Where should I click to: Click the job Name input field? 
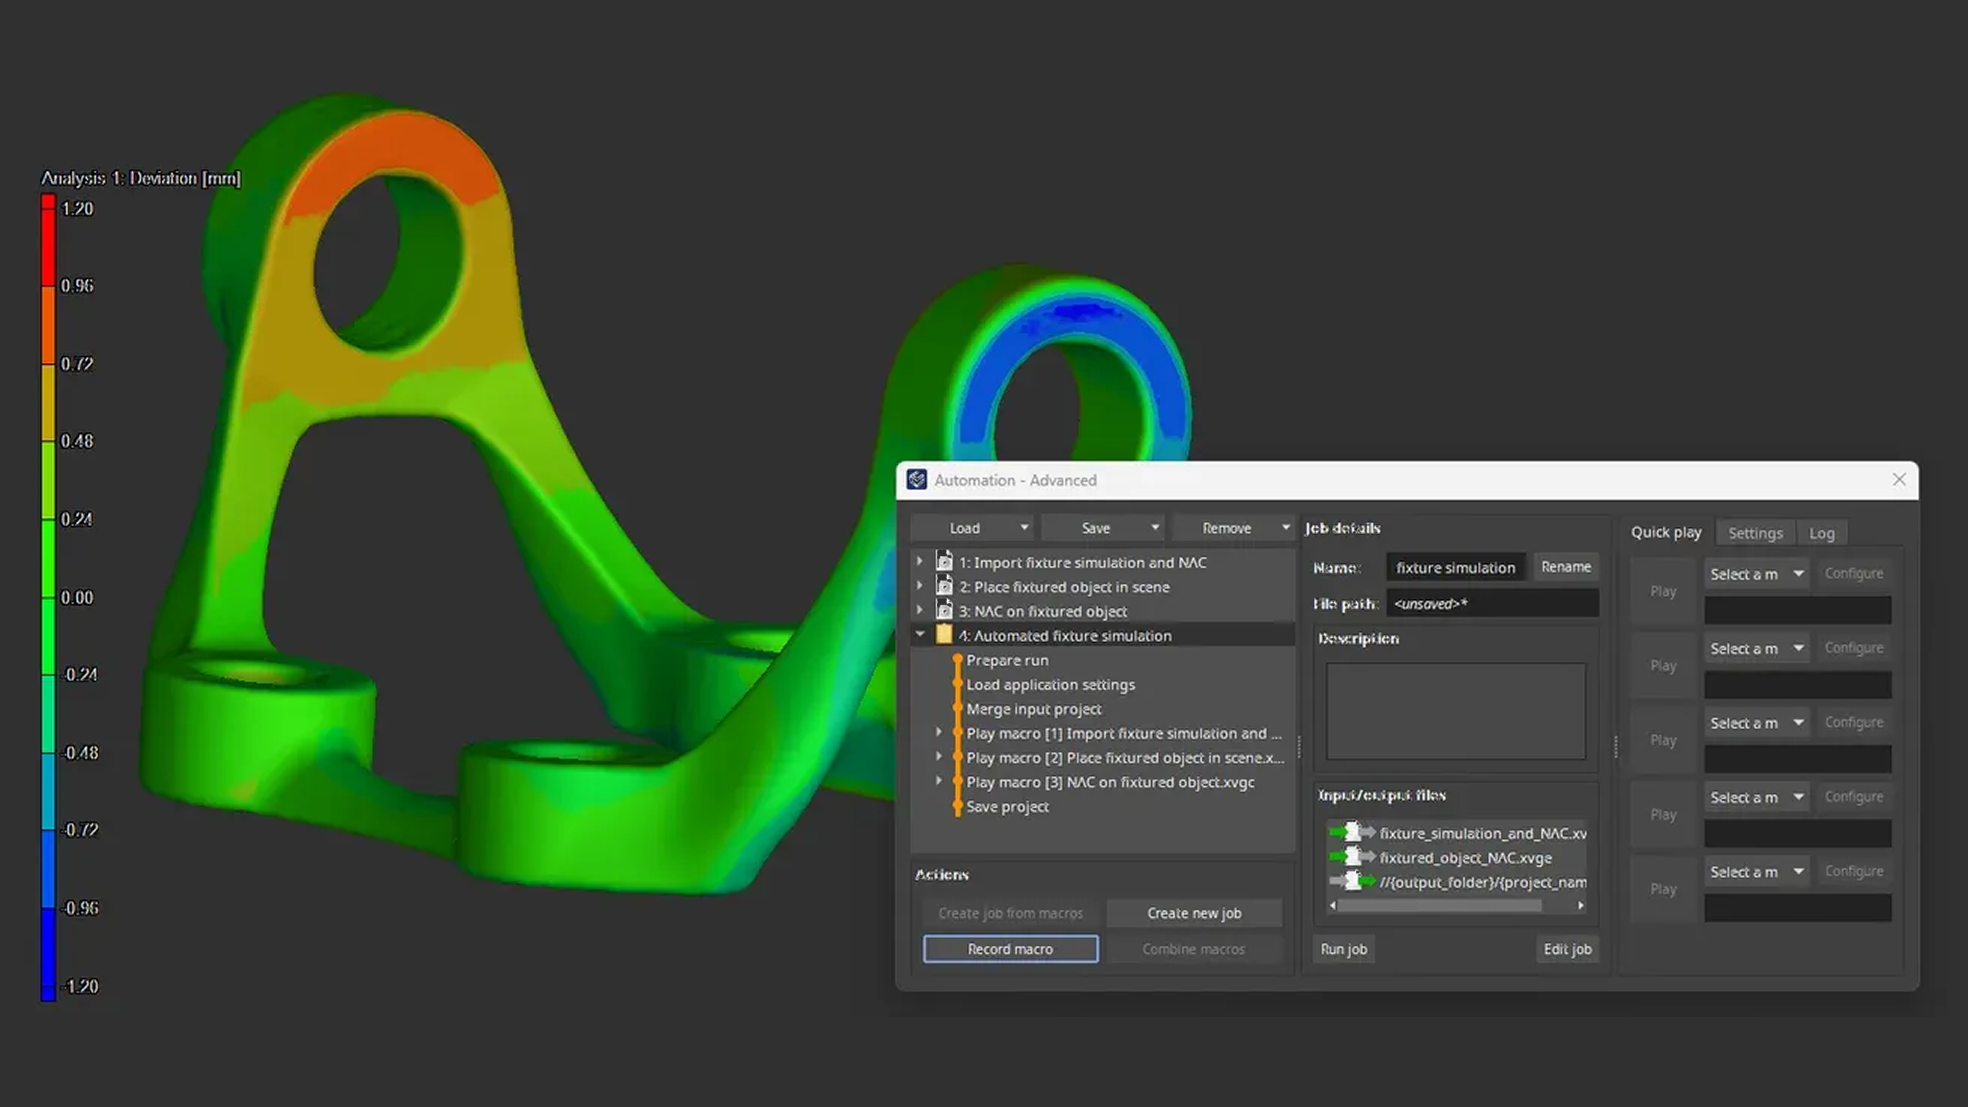[x=1455, y=567]
